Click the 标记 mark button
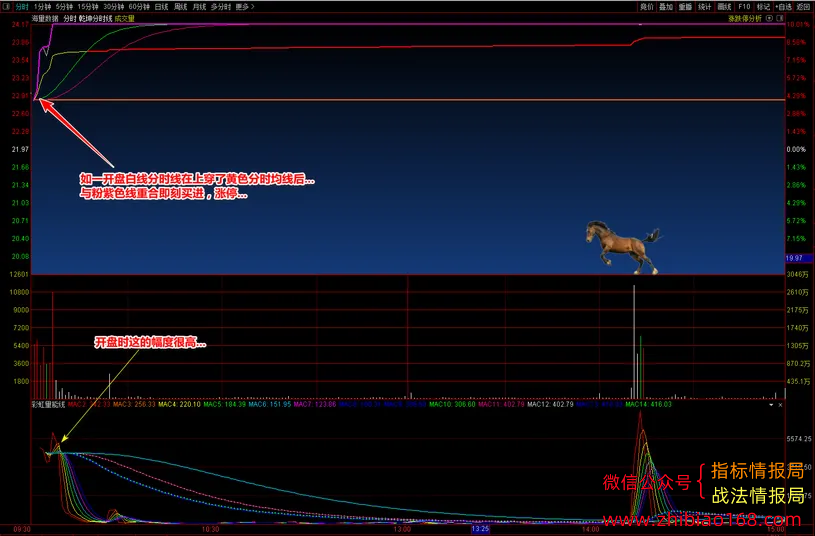Image resolution: width=815 pixels, height=536 pixels. 763,7
